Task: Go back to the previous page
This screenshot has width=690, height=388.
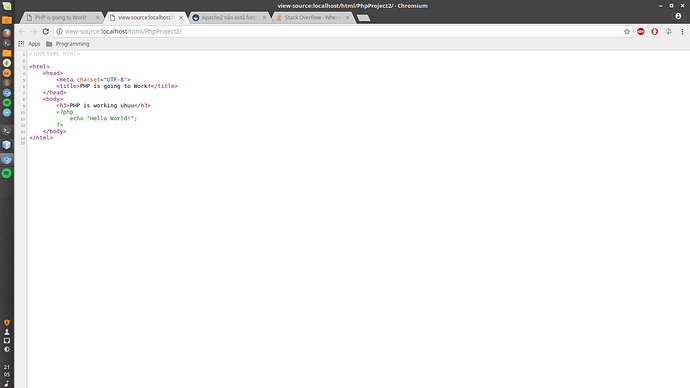Action: point(22,31)
